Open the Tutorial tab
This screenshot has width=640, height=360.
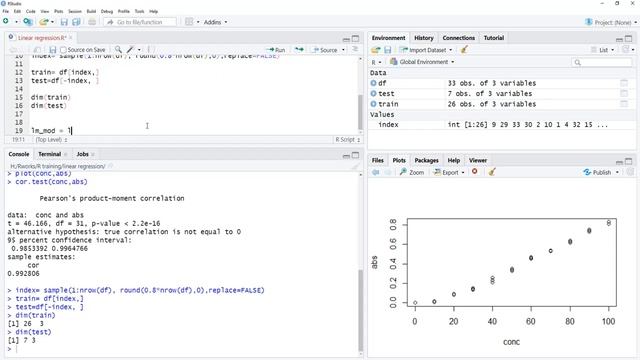pos(493,38)
